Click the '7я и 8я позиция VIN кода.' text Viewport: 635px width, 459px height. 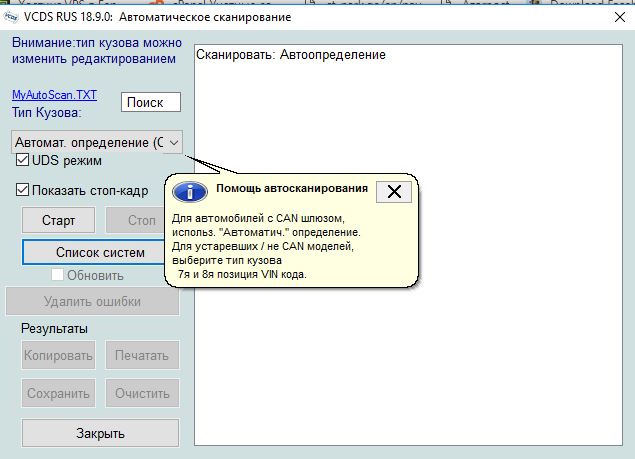[242, 274]
